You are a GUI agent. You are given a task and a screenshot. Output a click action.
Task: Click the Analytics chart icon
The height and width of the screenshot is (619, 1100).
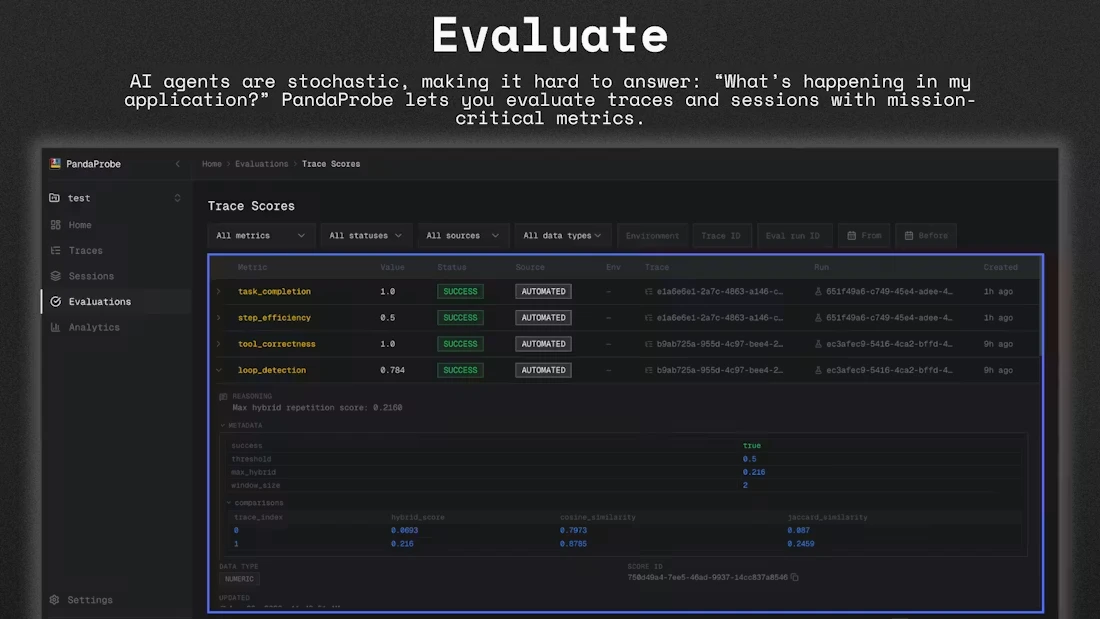click(x=55, y=327)
